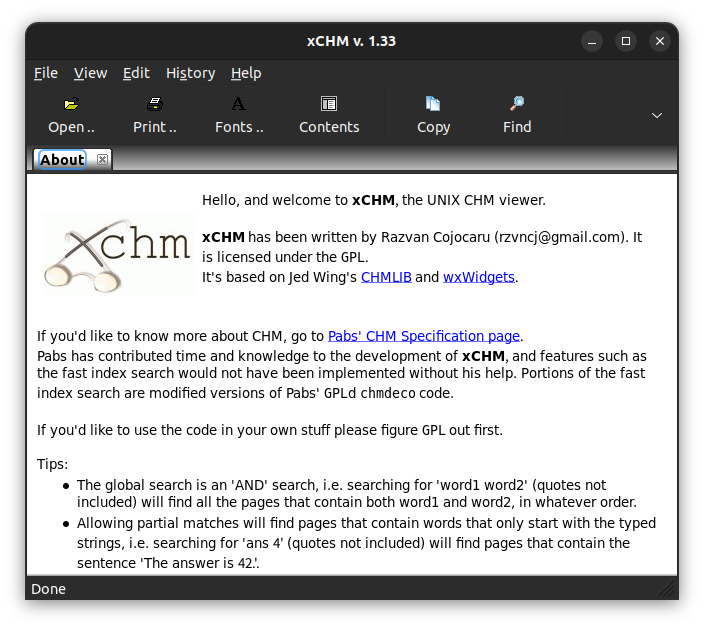
Task: Open the Edit menu
Action: click(x=136, y=73)
